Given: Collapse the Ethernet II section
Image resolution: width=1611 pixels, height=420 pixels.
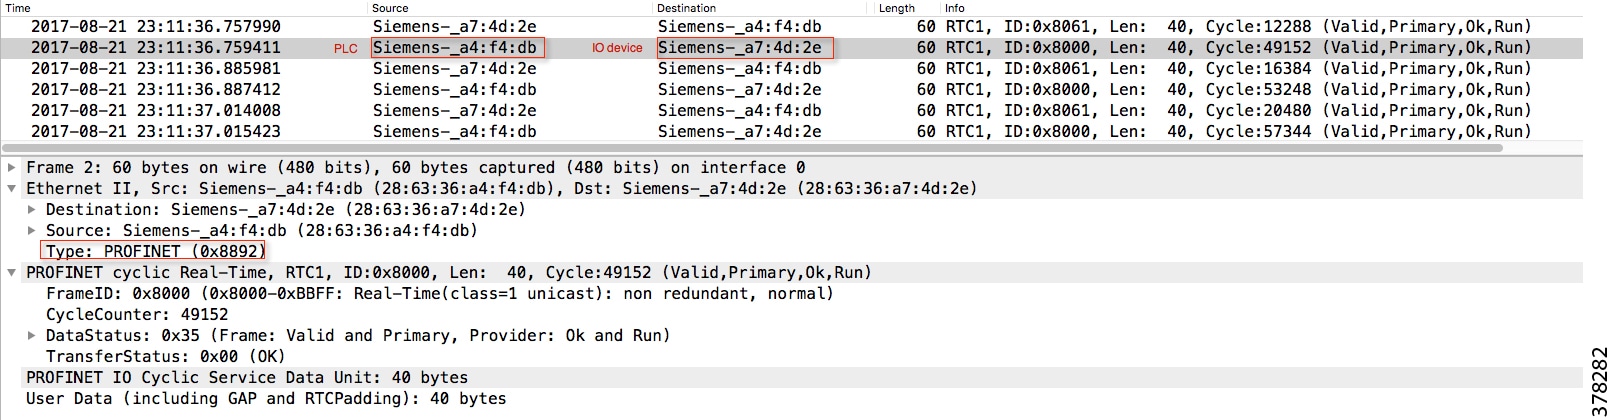Looking at the screenshot, I should [x=12, y=188].
